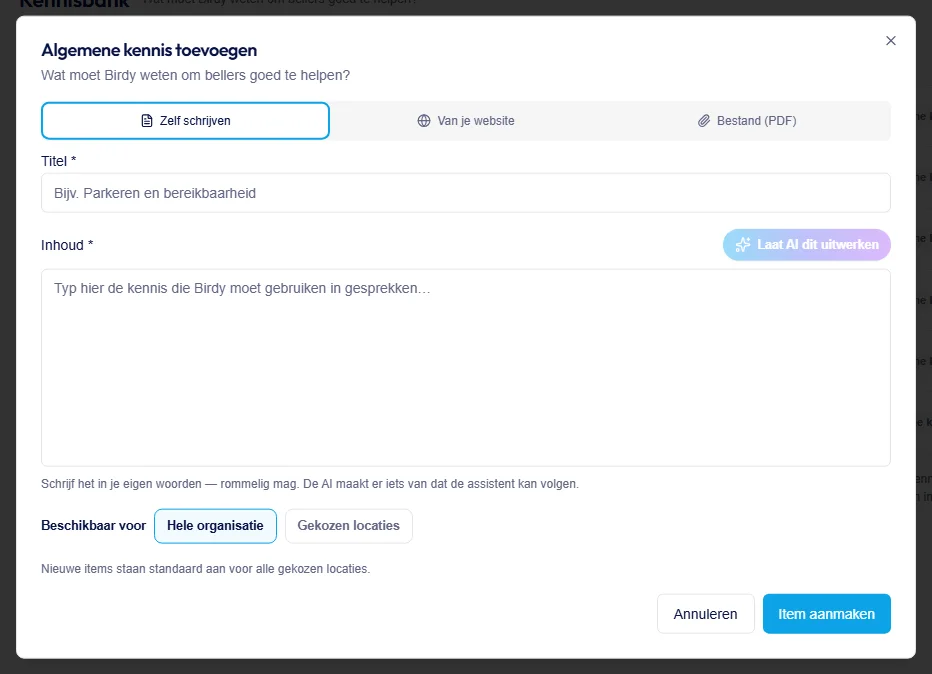This screenshot has height=674, width=932.
Task: Open the Bestand (PDF) tab
Action: (x=747, y=121)
